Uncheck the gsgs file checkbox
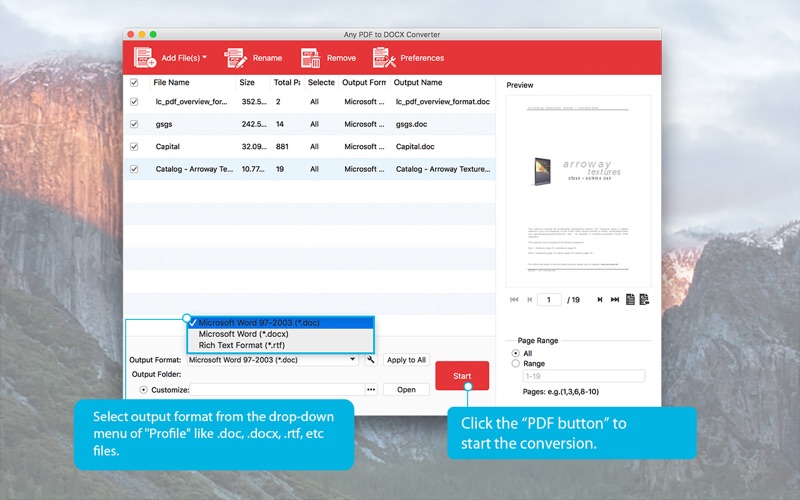Viewport: 800px width, 500px height. [134, 124]
